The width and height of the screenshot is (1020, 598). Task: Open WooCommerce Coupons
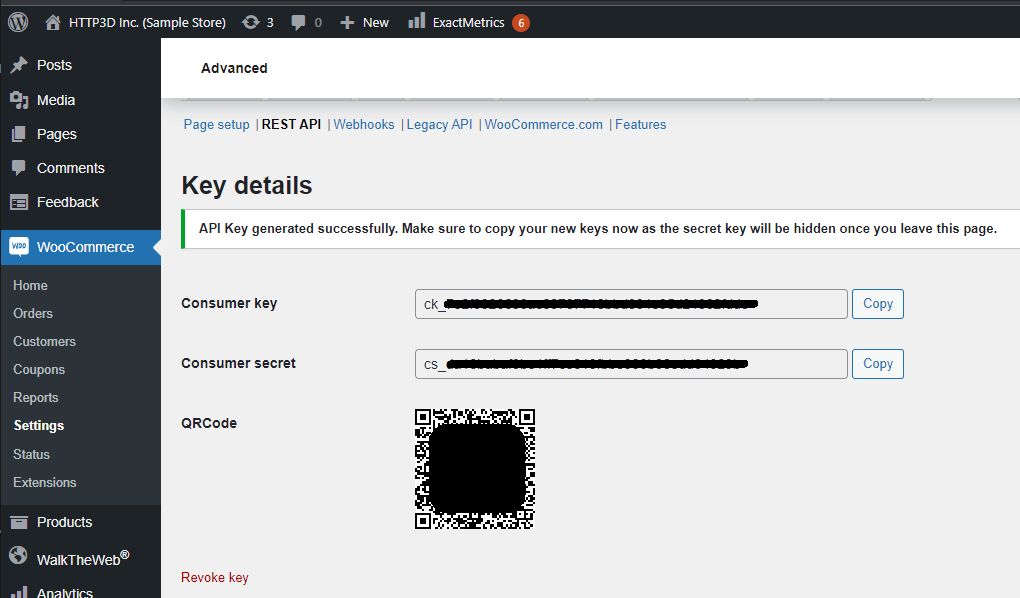[39, 370]
